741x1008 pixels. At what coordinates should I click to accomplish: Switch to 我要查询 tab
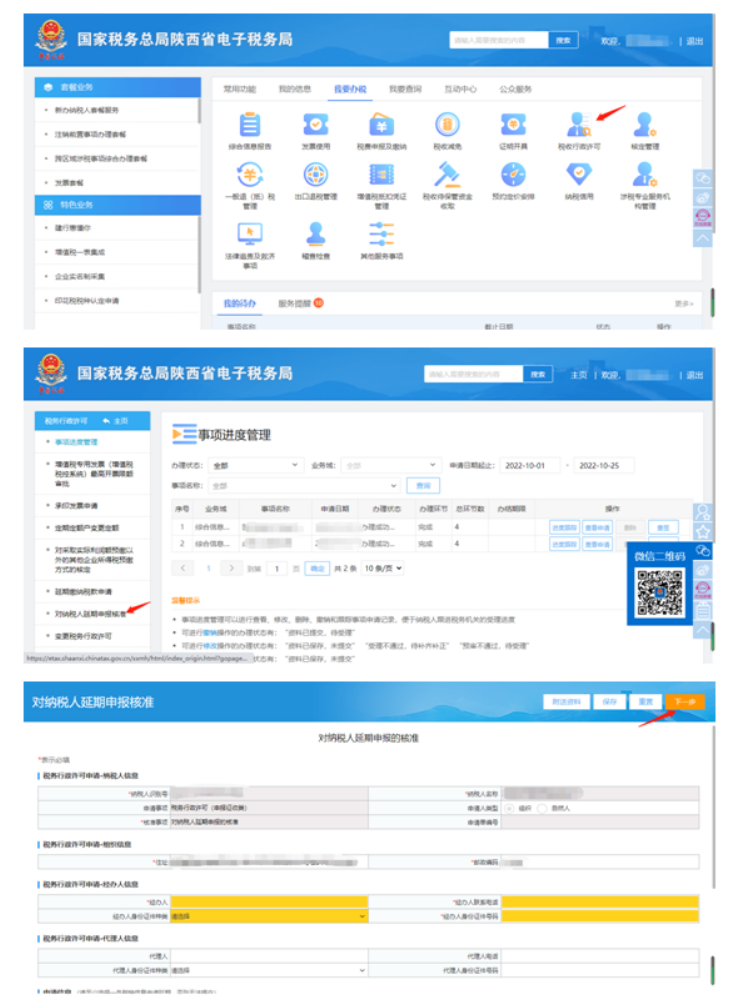click(406, 89)
